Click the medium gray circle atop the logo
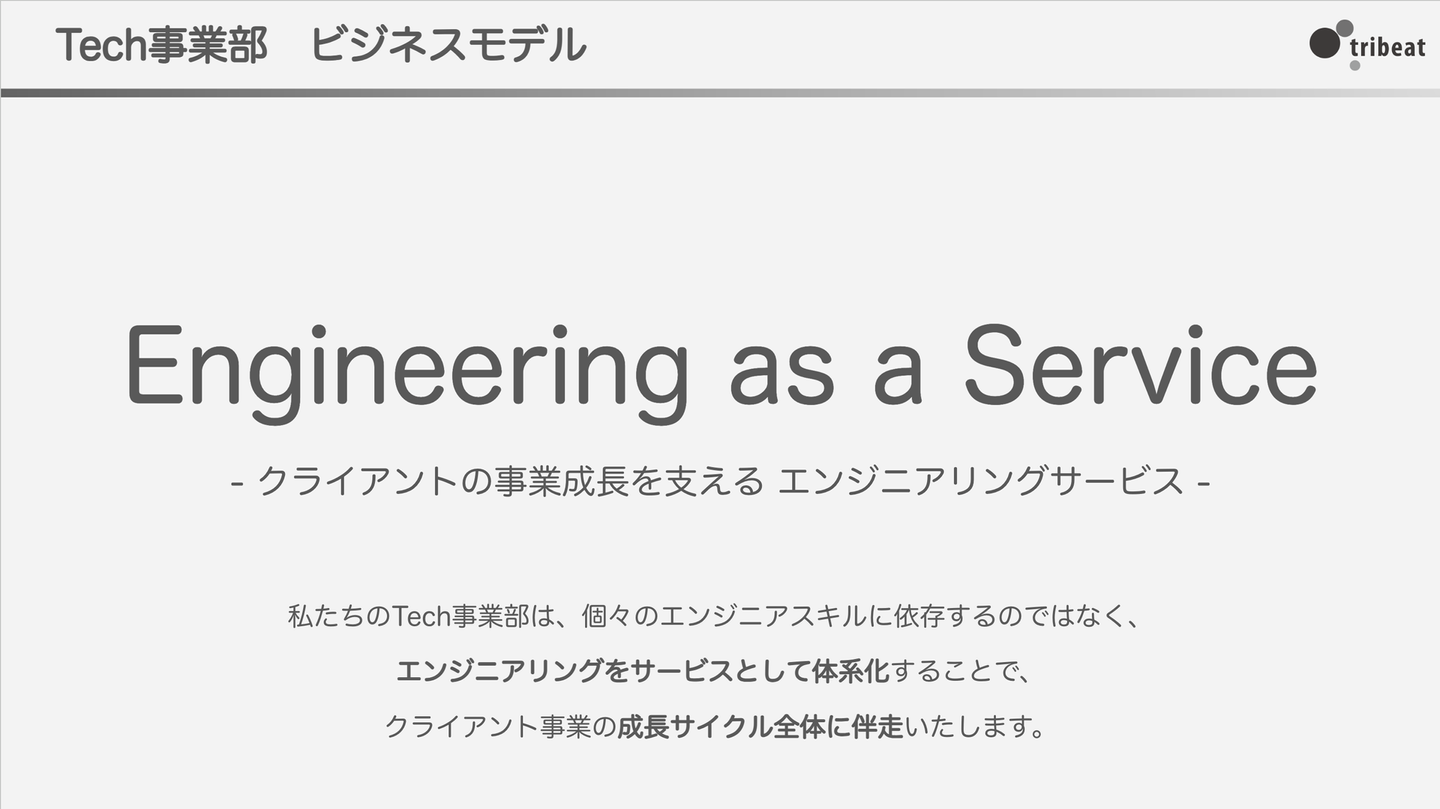 [1345, 27]
